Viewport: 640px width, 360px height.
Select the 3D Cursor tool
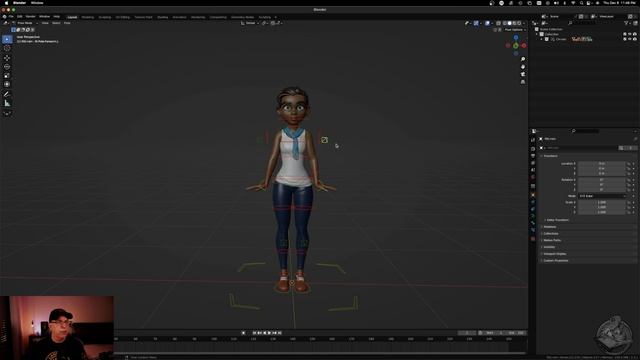coord(7,48)
